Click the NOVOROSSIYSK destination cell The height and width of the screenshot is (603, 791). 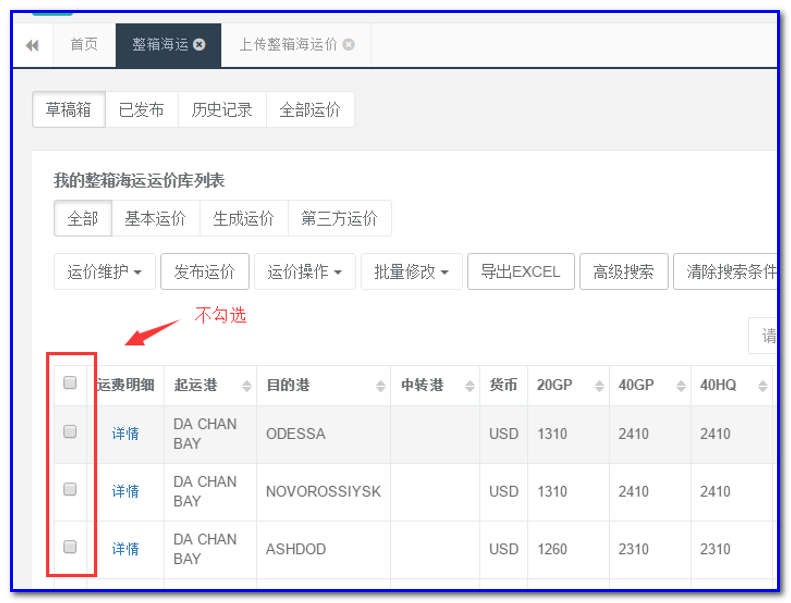323,491
